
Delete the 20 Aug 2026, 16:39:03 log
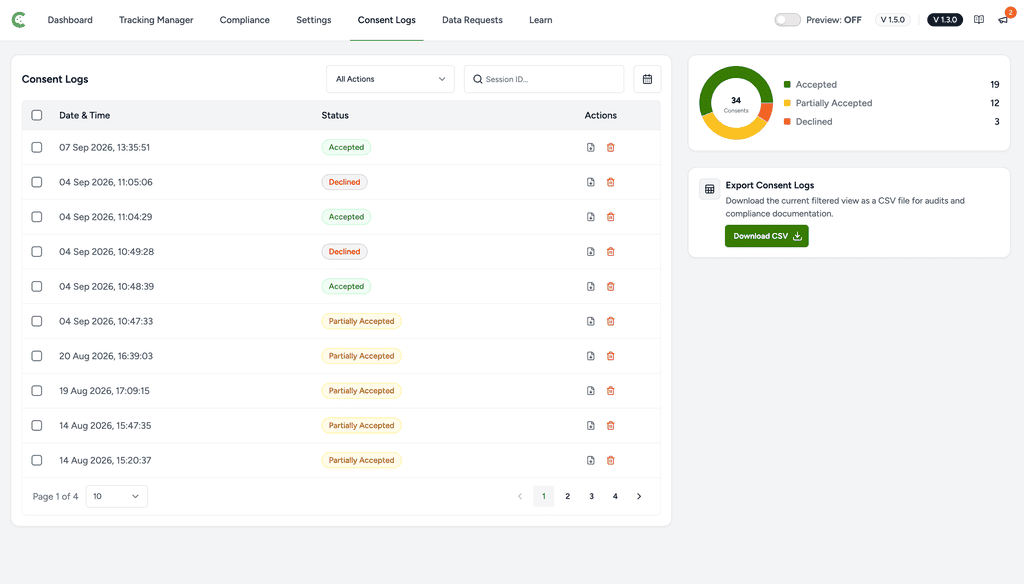pos(611,356)
